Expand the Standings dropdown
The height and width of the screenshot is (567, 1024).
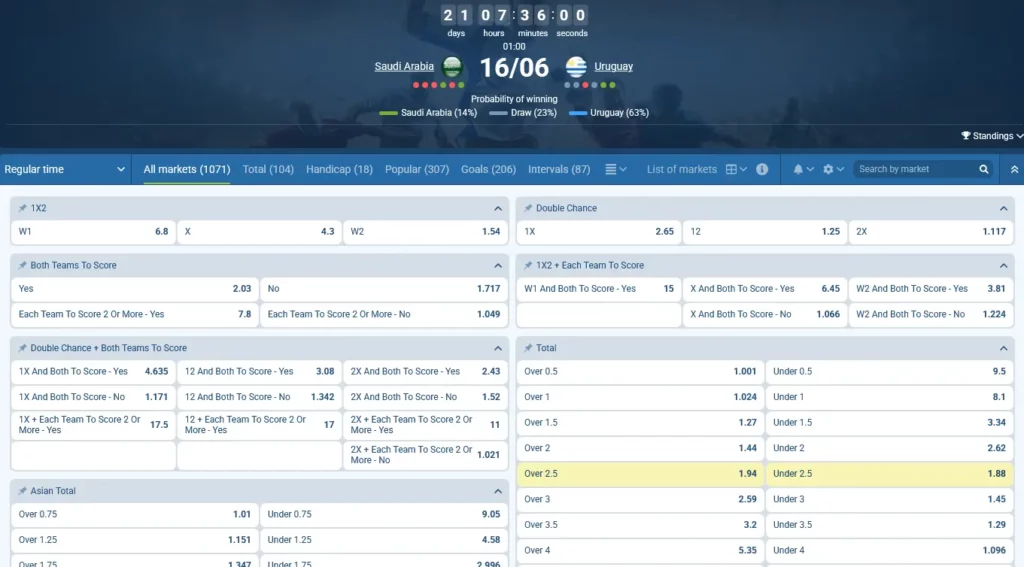pos(992,136)
